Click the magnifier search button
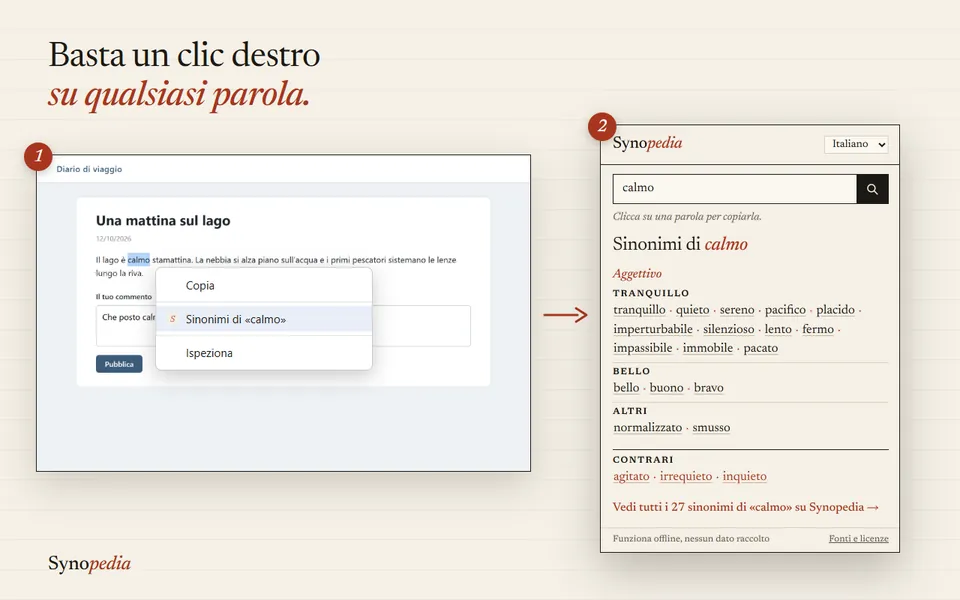The height and width of the screenshot is (600, 960). [872, 189]
